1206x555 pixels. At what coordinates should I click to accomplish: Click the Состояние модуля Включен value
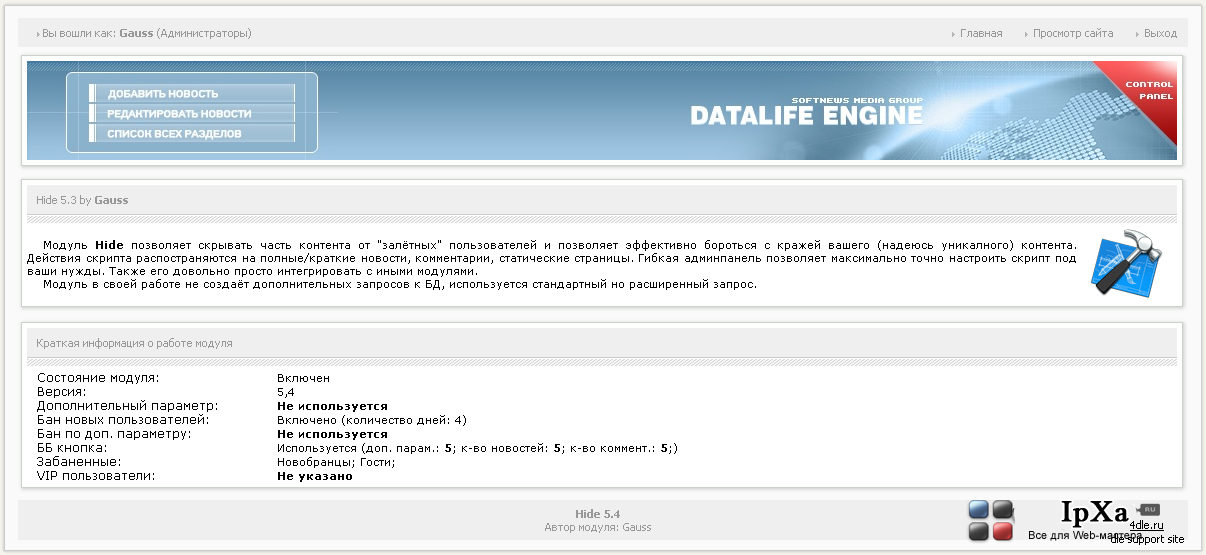pyautogui.click(x=303, y=378)
